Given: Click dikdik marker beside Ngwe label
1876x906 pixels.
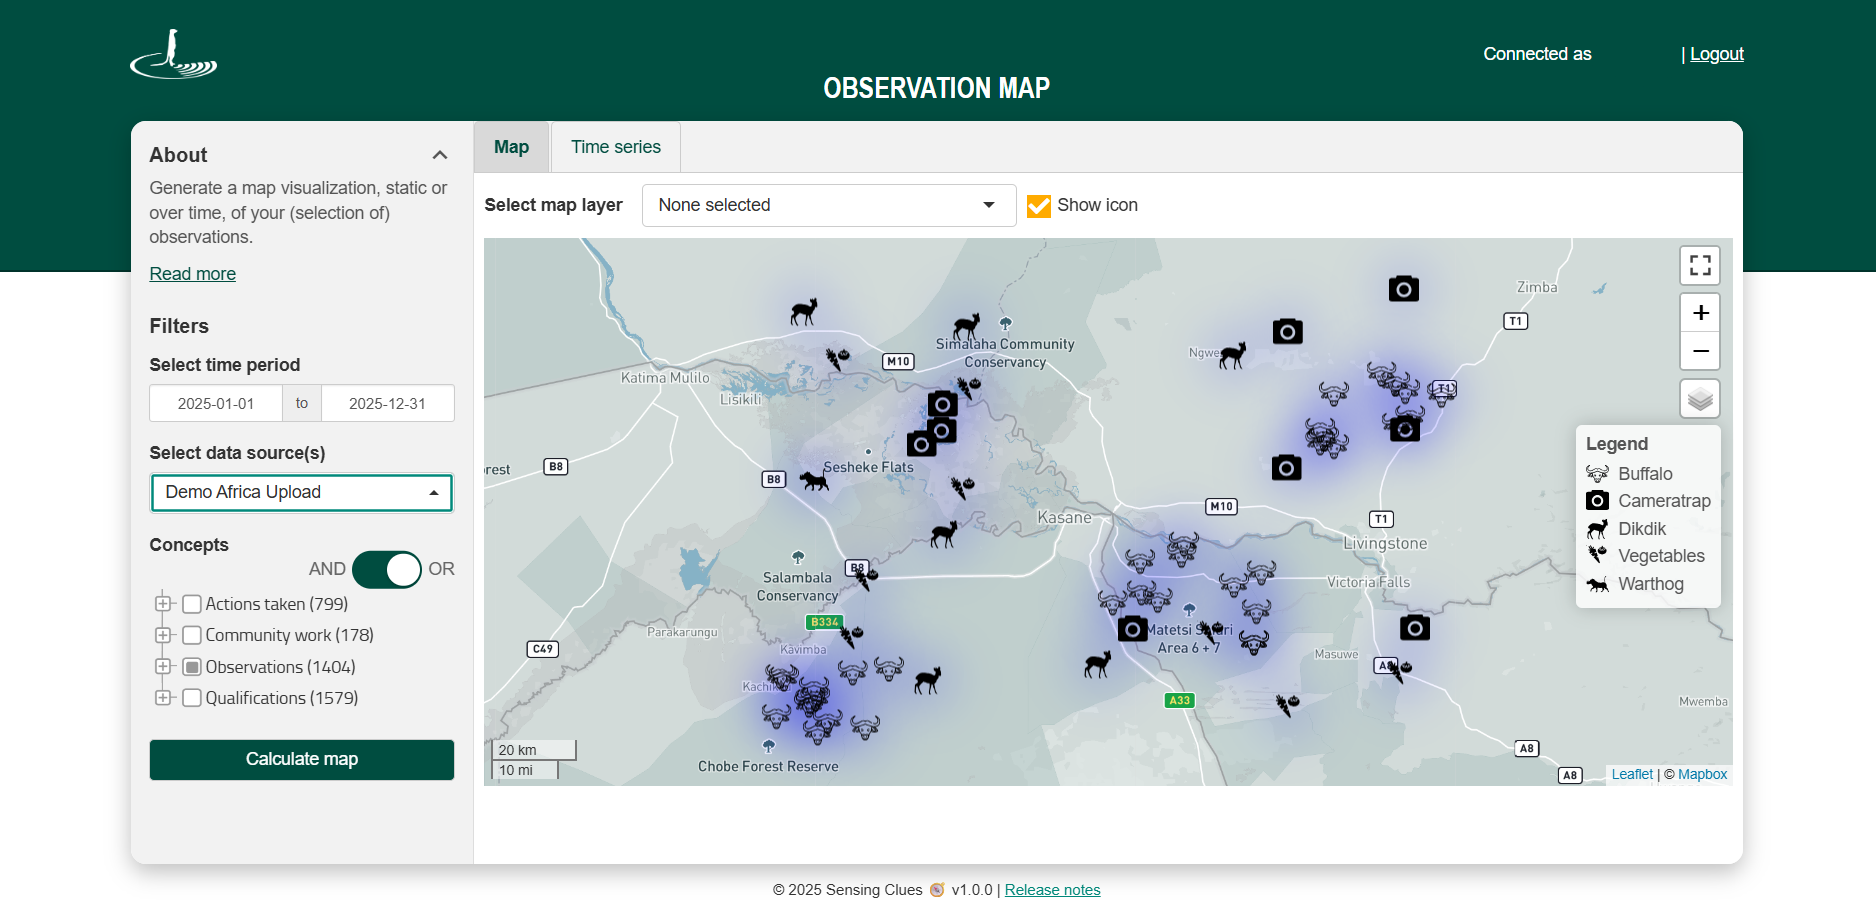Looking at the screenshot, I should 1233,355.
